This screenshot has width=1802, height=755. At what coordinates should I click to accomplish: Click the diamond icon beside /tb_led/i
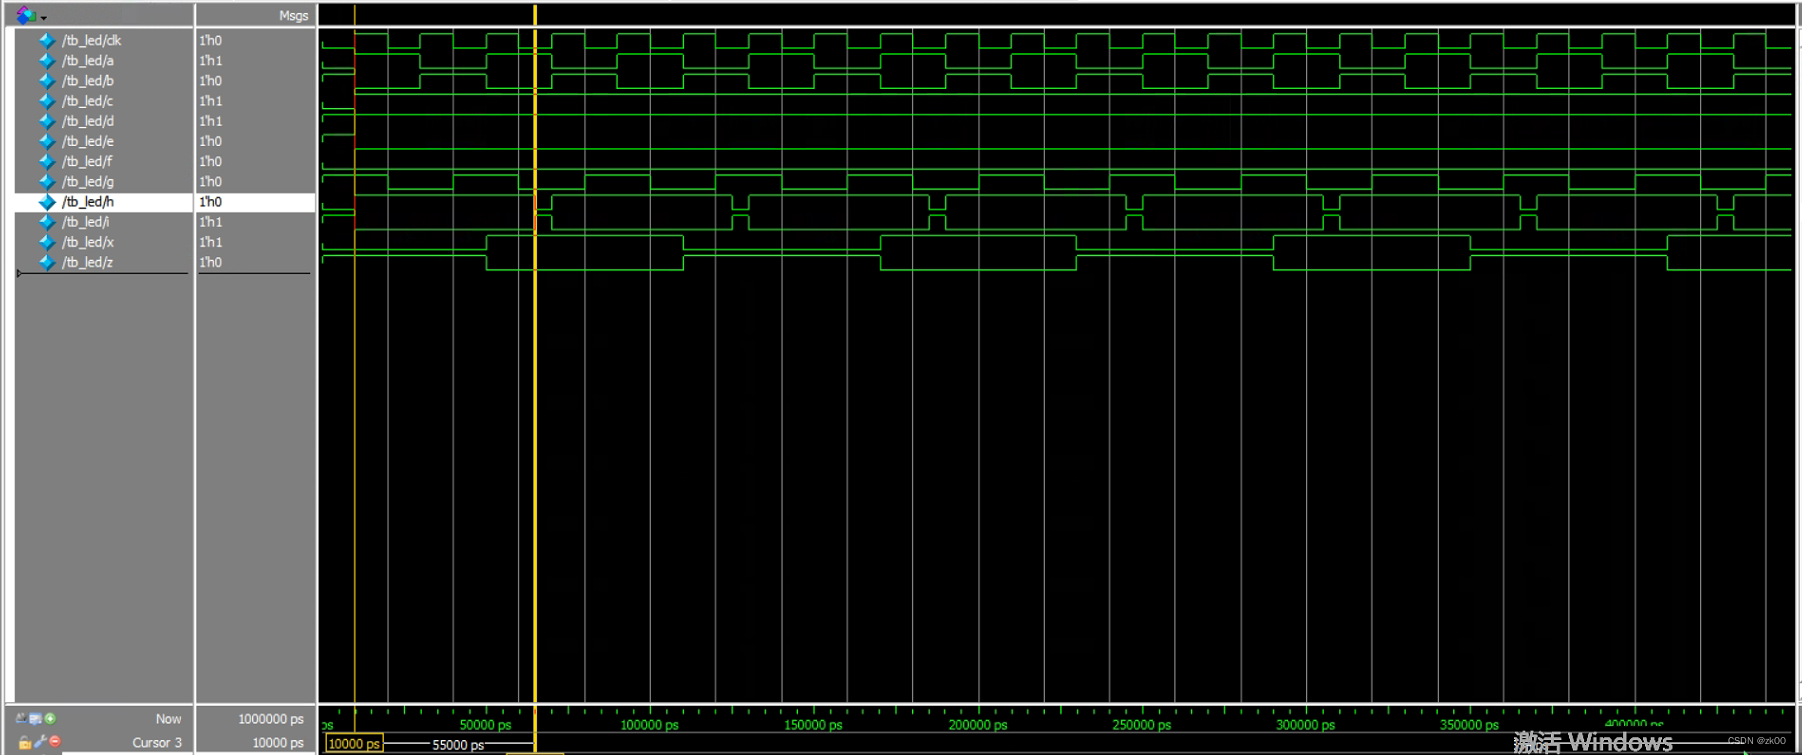point(47,222)
